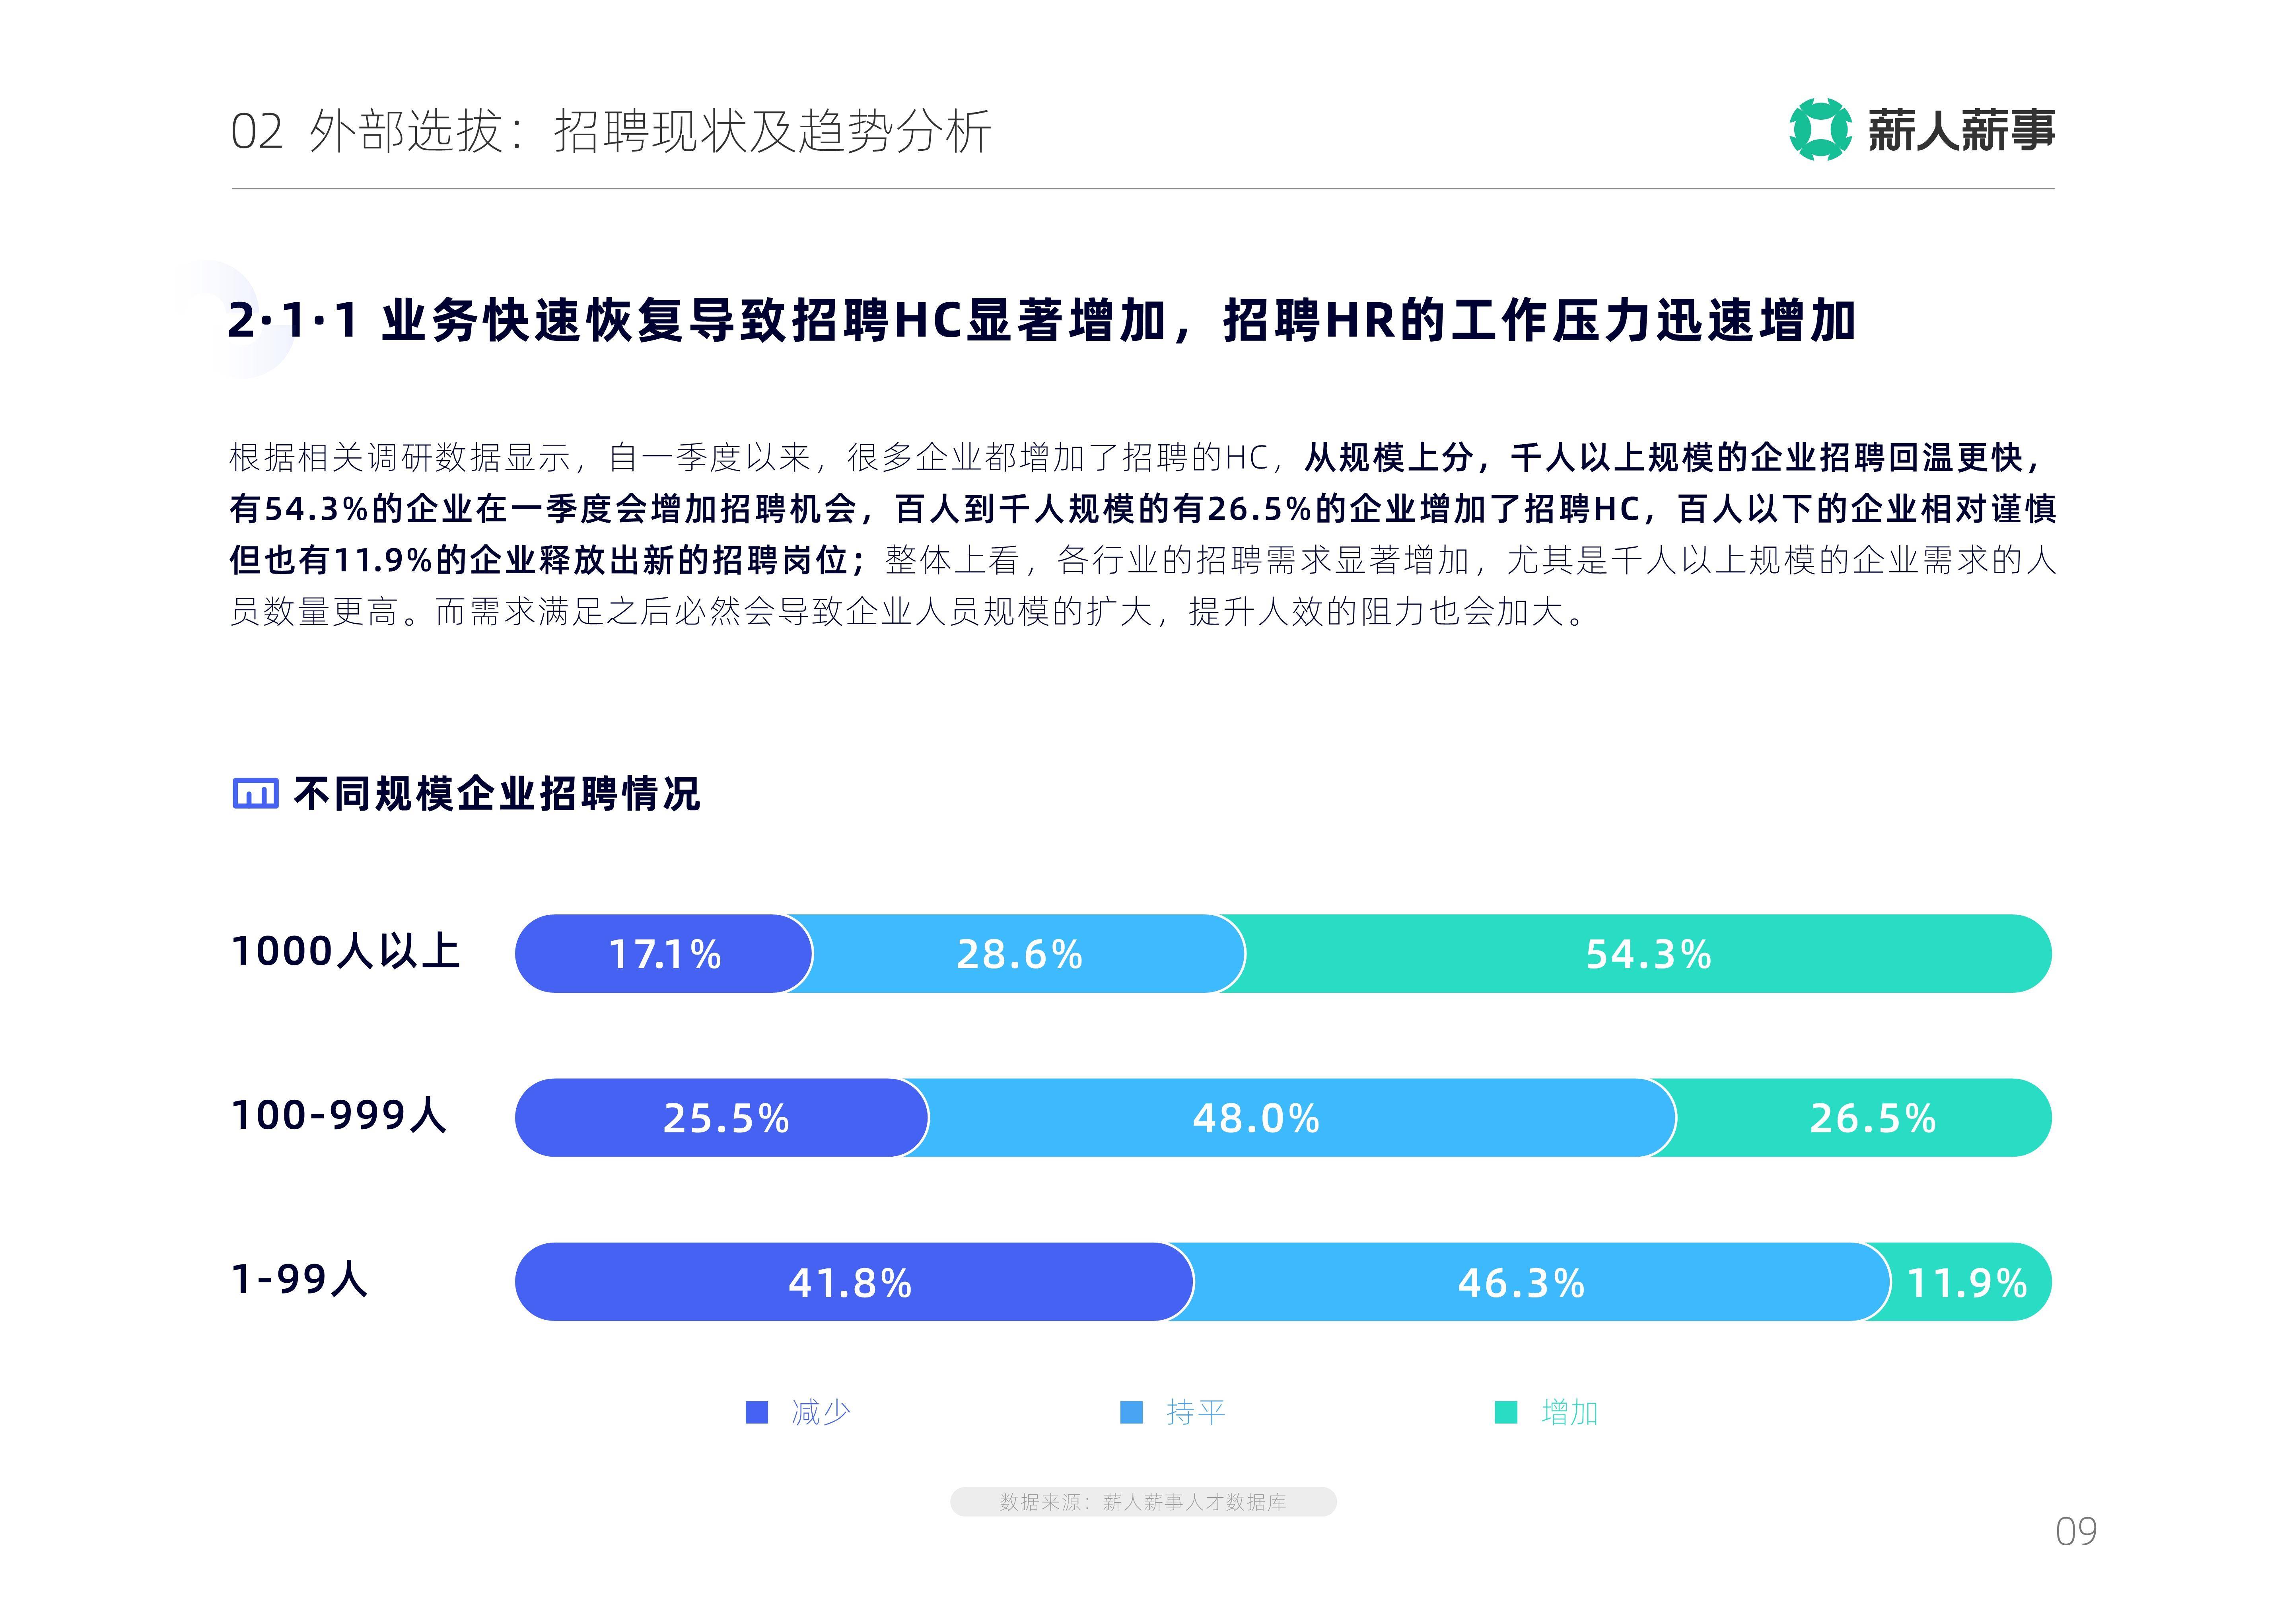Select the 增加 legend color square

[1505, 1412]
